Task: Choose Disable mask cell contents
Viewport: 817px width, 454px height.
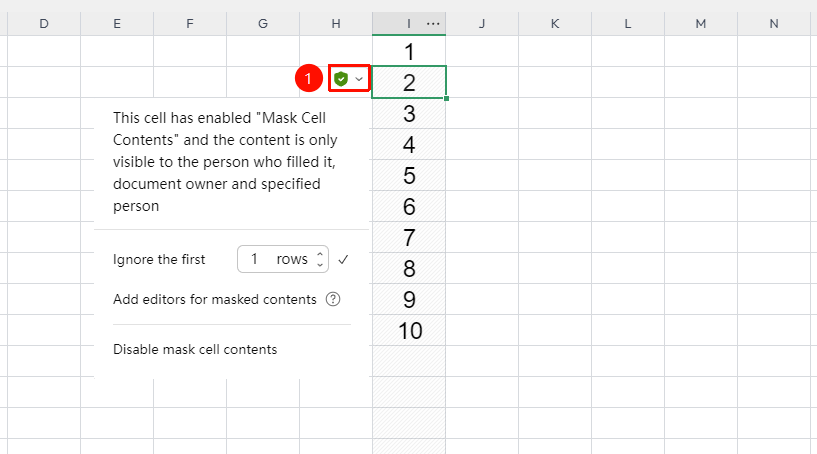Action: pyautogui.click(x=195, y=349)
